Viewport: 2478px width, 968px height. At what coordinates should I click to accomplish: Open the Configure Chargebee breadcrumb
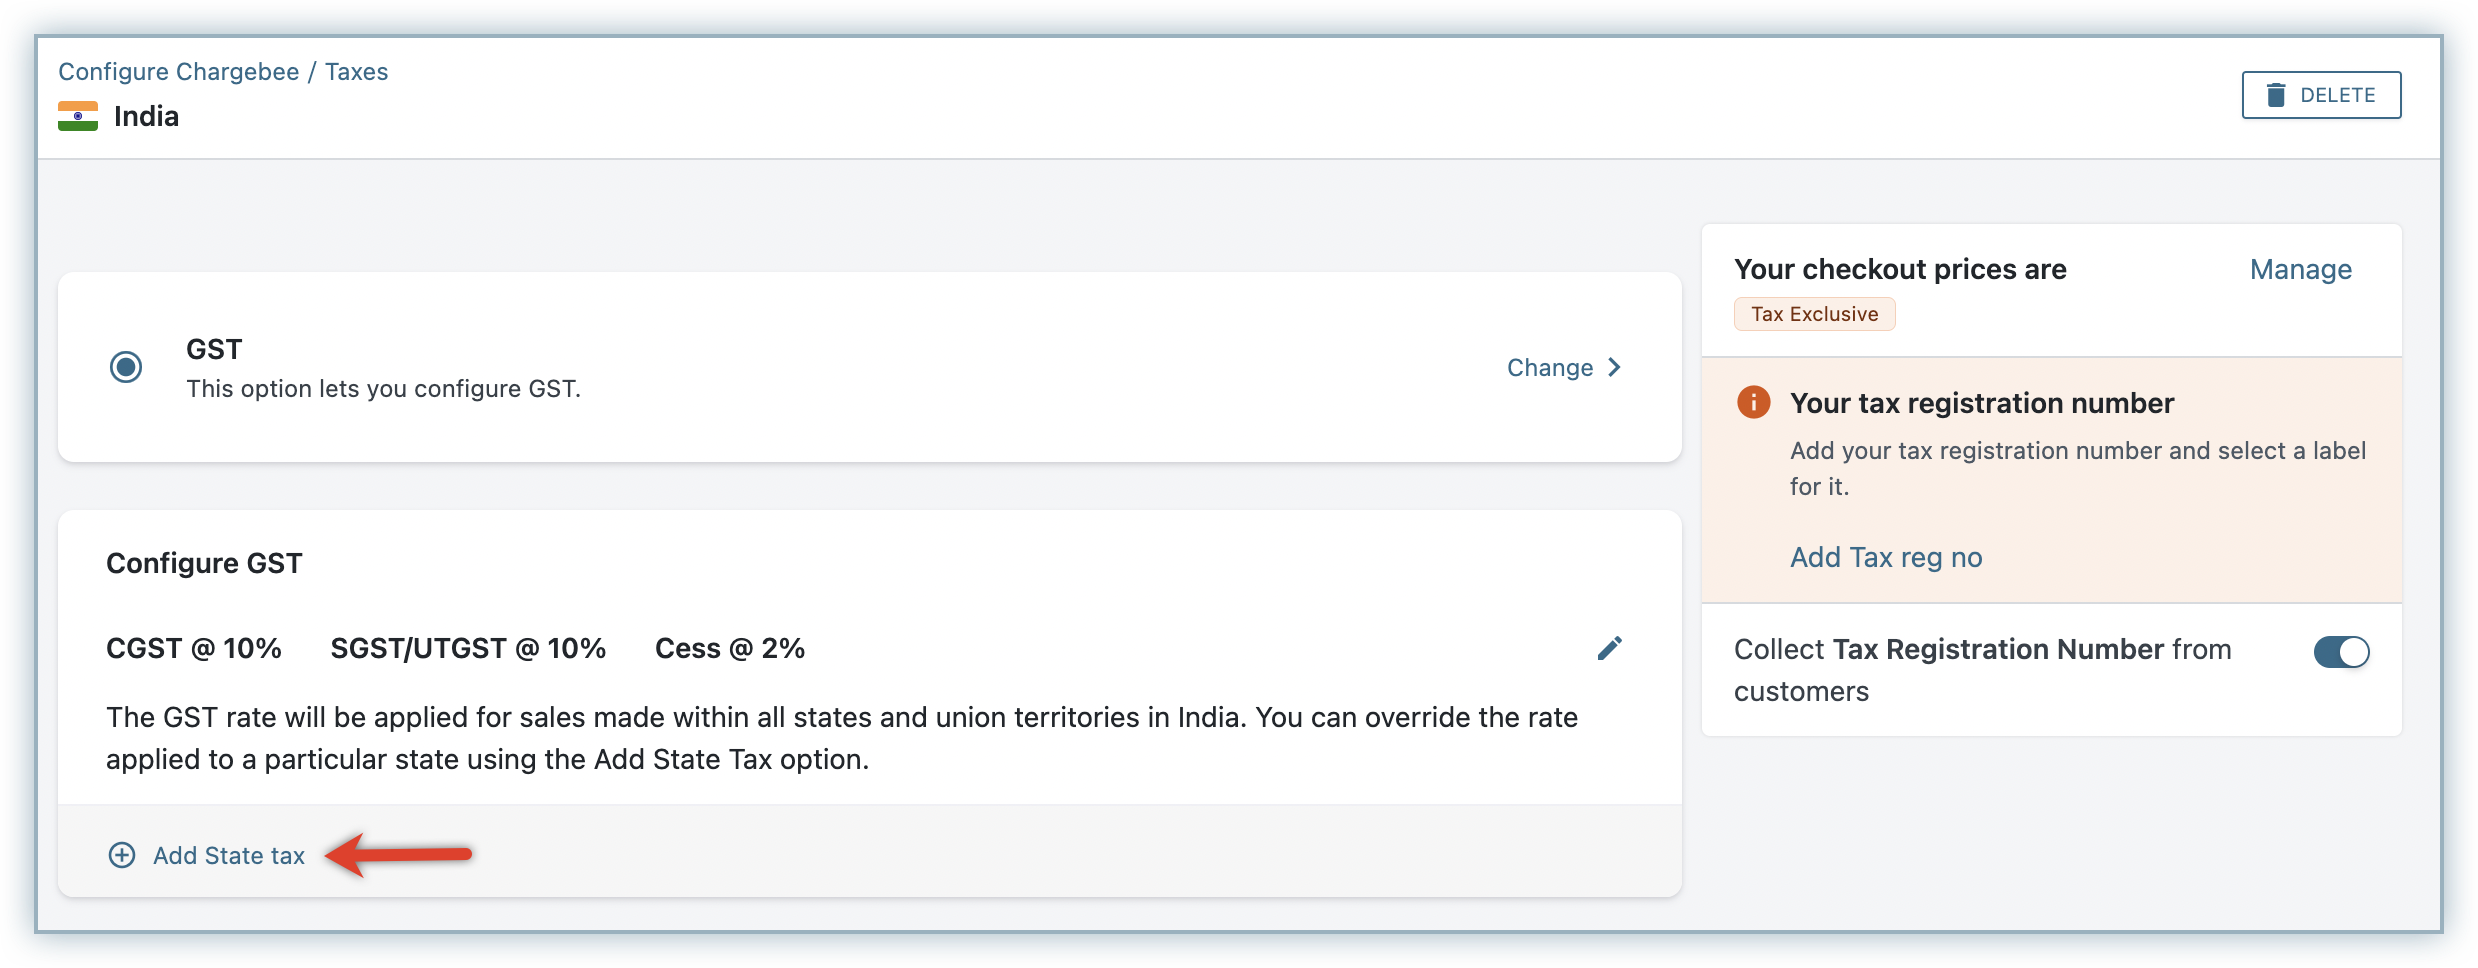point(178,72)
